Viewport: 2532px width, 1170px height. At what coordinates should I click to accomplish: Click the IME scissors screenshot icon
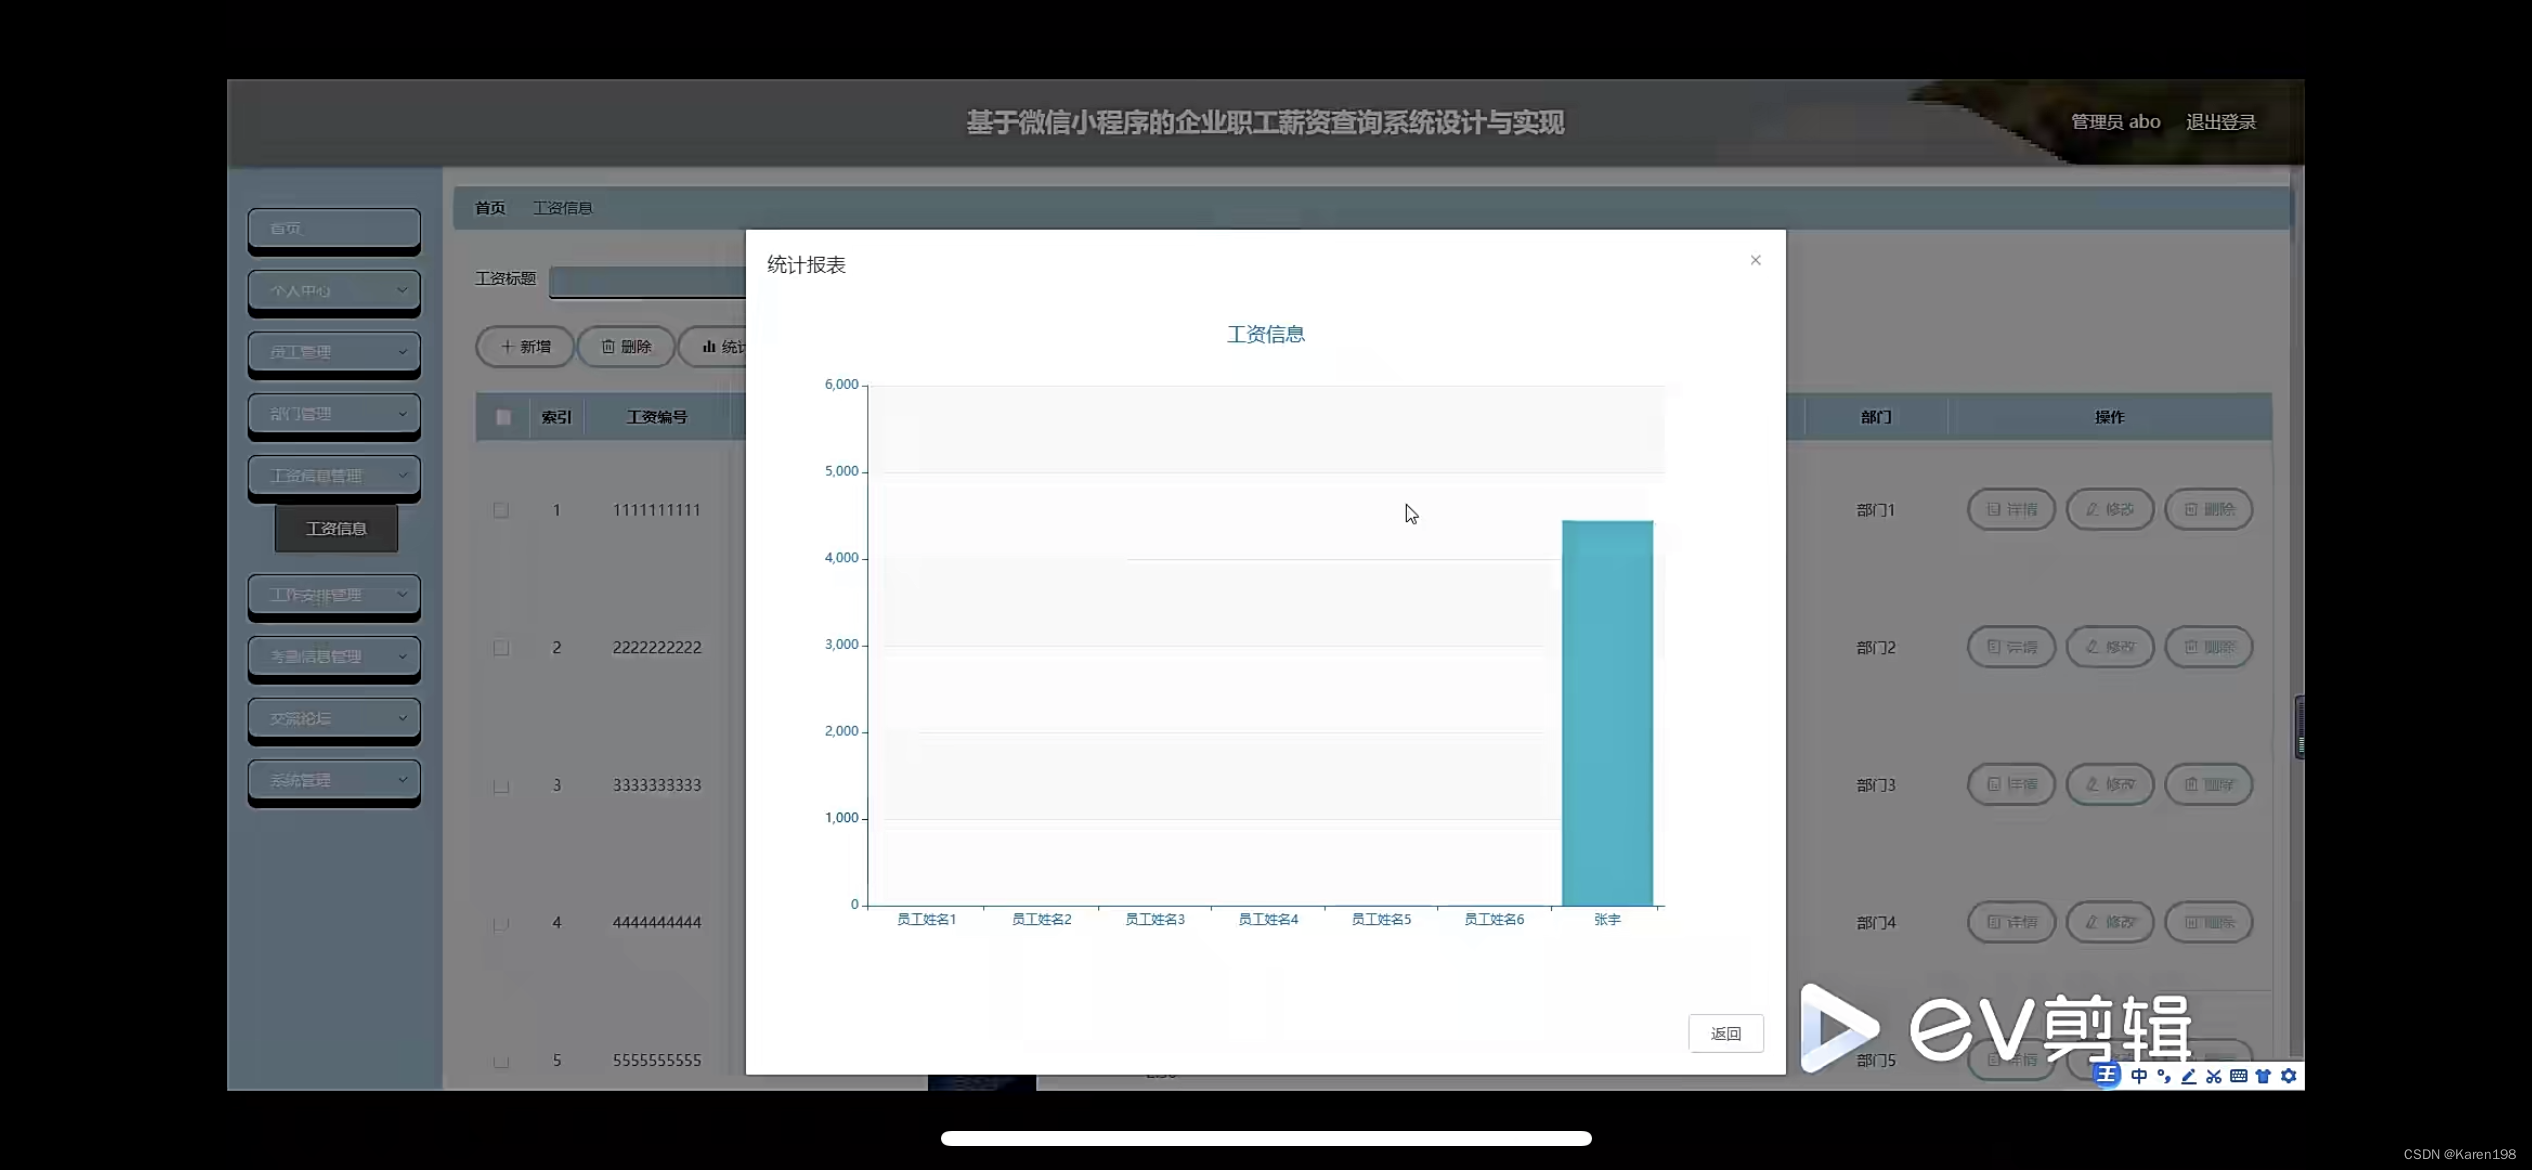click(x=2214, y=1076)
